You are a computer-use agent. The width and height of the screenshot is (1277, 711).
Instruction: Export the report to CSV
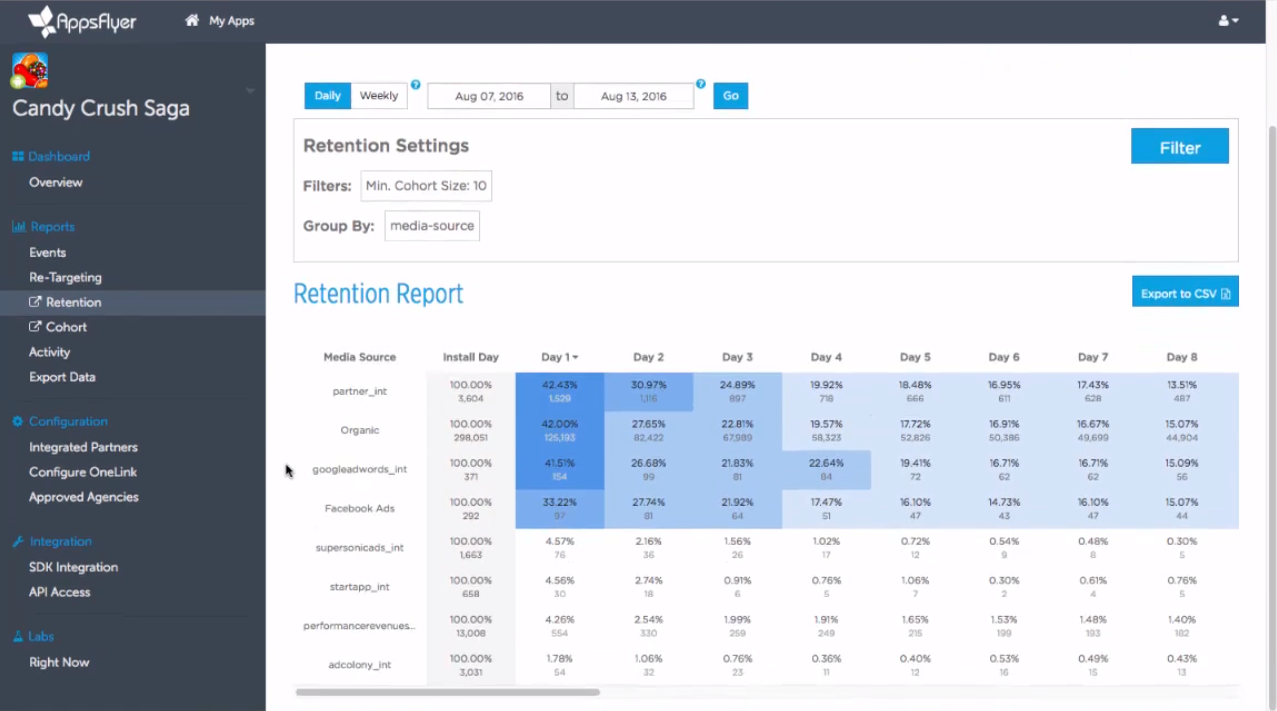pyautogui.click(x=1185, y=293)
